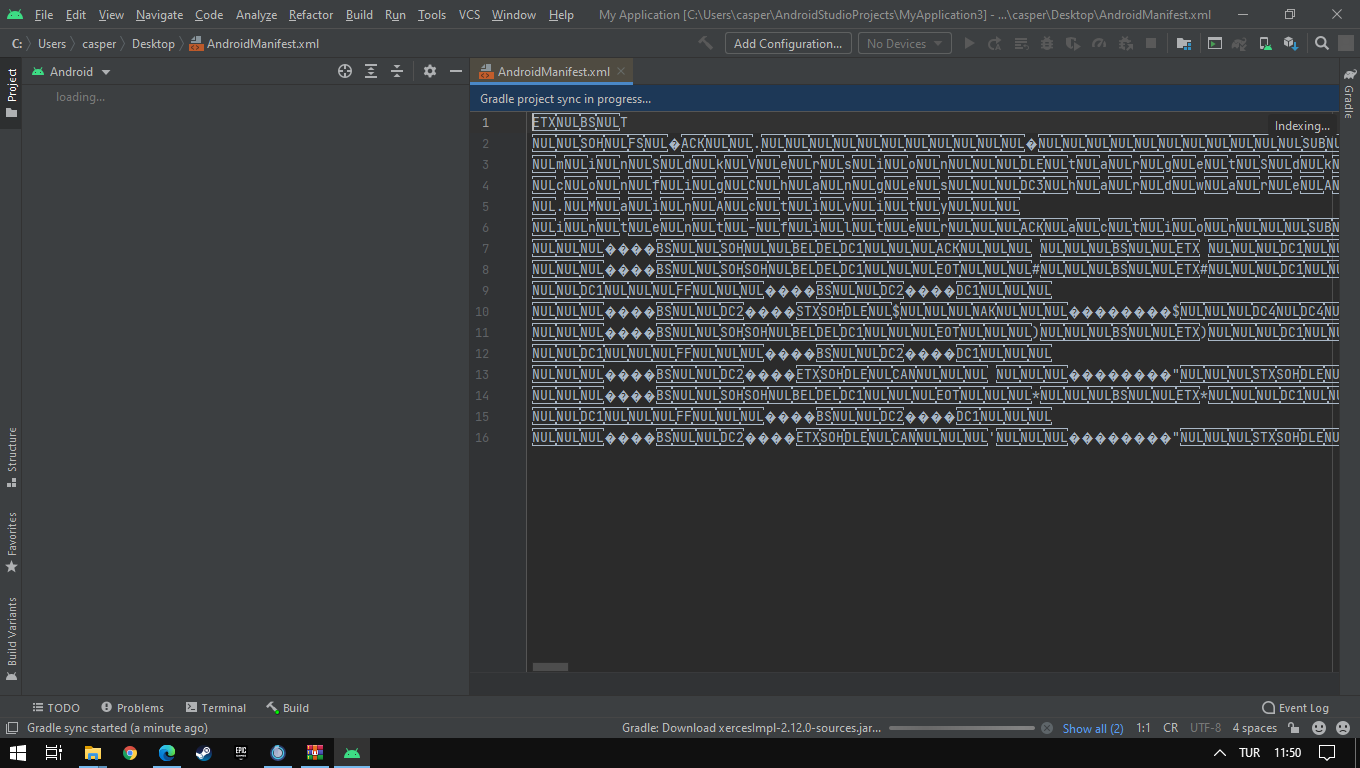Screen dimensions: 1360x768
Task: Click the Gradle download progress bar
Action: pos(961,728)
